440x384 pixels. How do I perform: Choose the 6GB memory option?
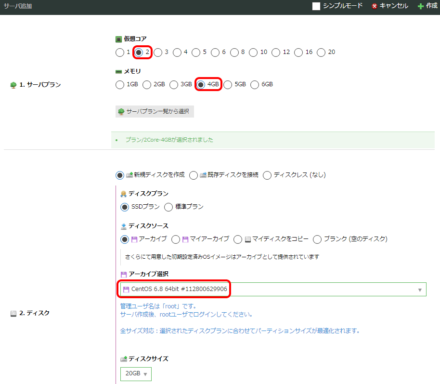coord(255,85)
